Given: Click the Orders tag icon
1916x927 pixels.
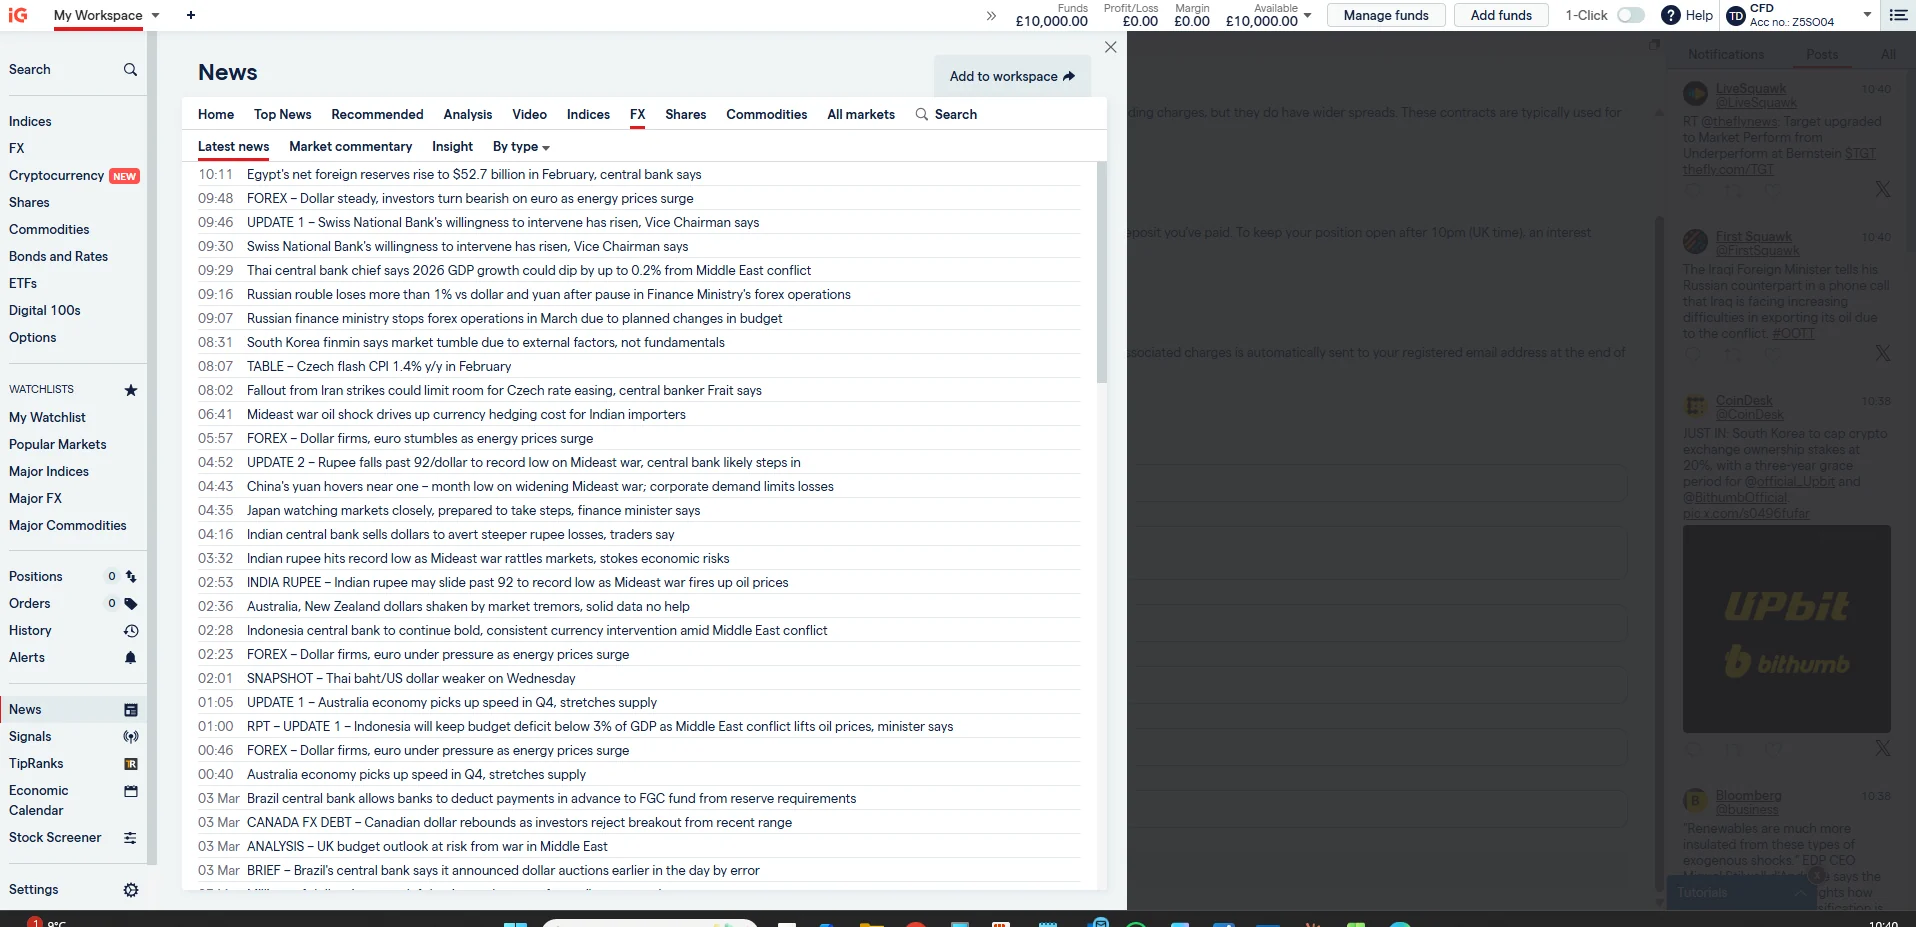Looking at the screenshot, I should (x=130, y=603).
